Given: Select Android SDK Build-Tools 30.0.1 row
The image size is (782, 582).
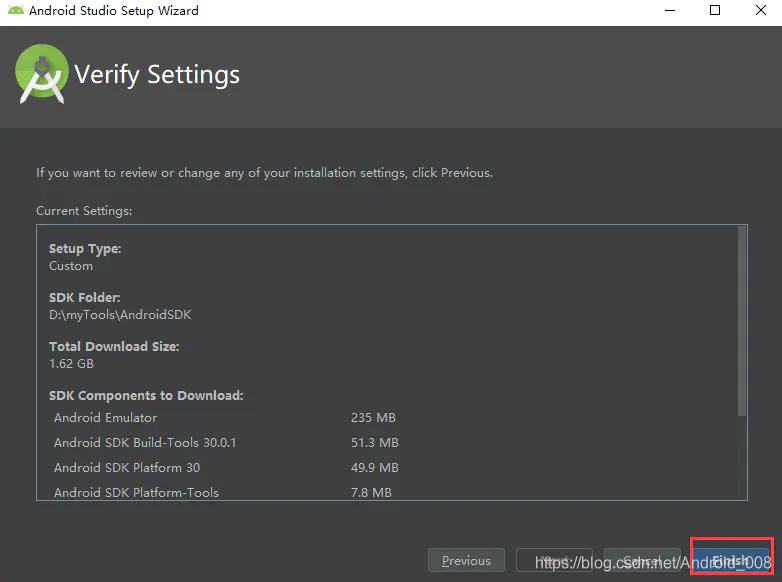Looking at the screenshot, I should 226,442.
